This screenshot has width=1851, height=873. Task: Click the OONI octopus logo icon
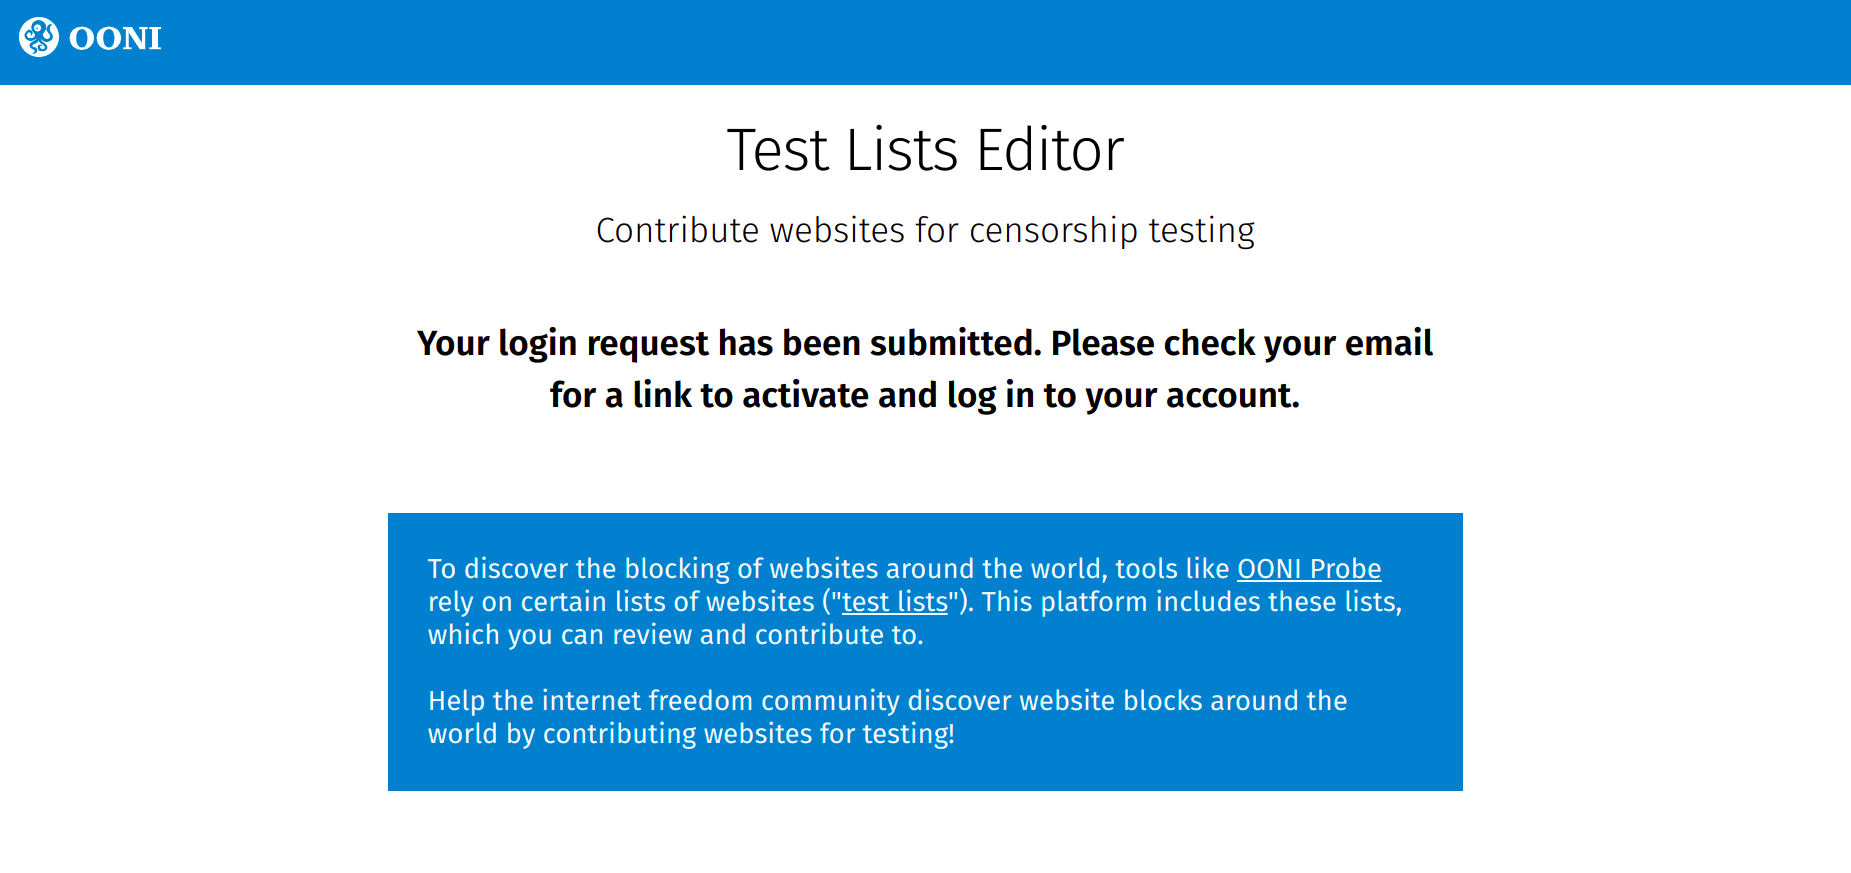click(39, 38)
